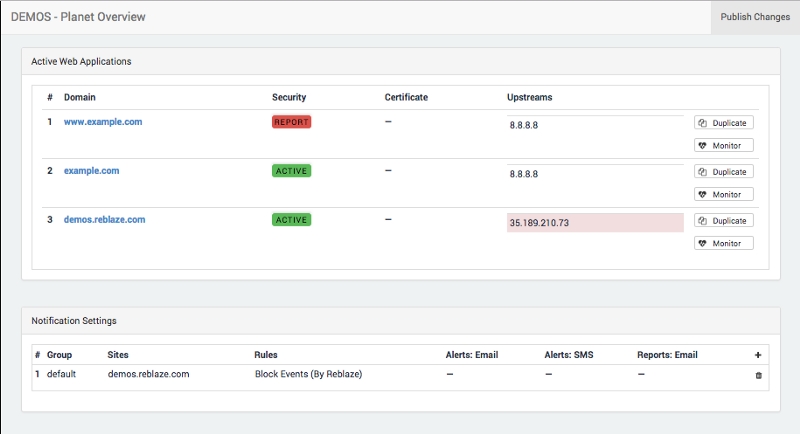
Task: Click ACTIVE badge for example.com
Action: pyautogui.click(x=291, y=171)
